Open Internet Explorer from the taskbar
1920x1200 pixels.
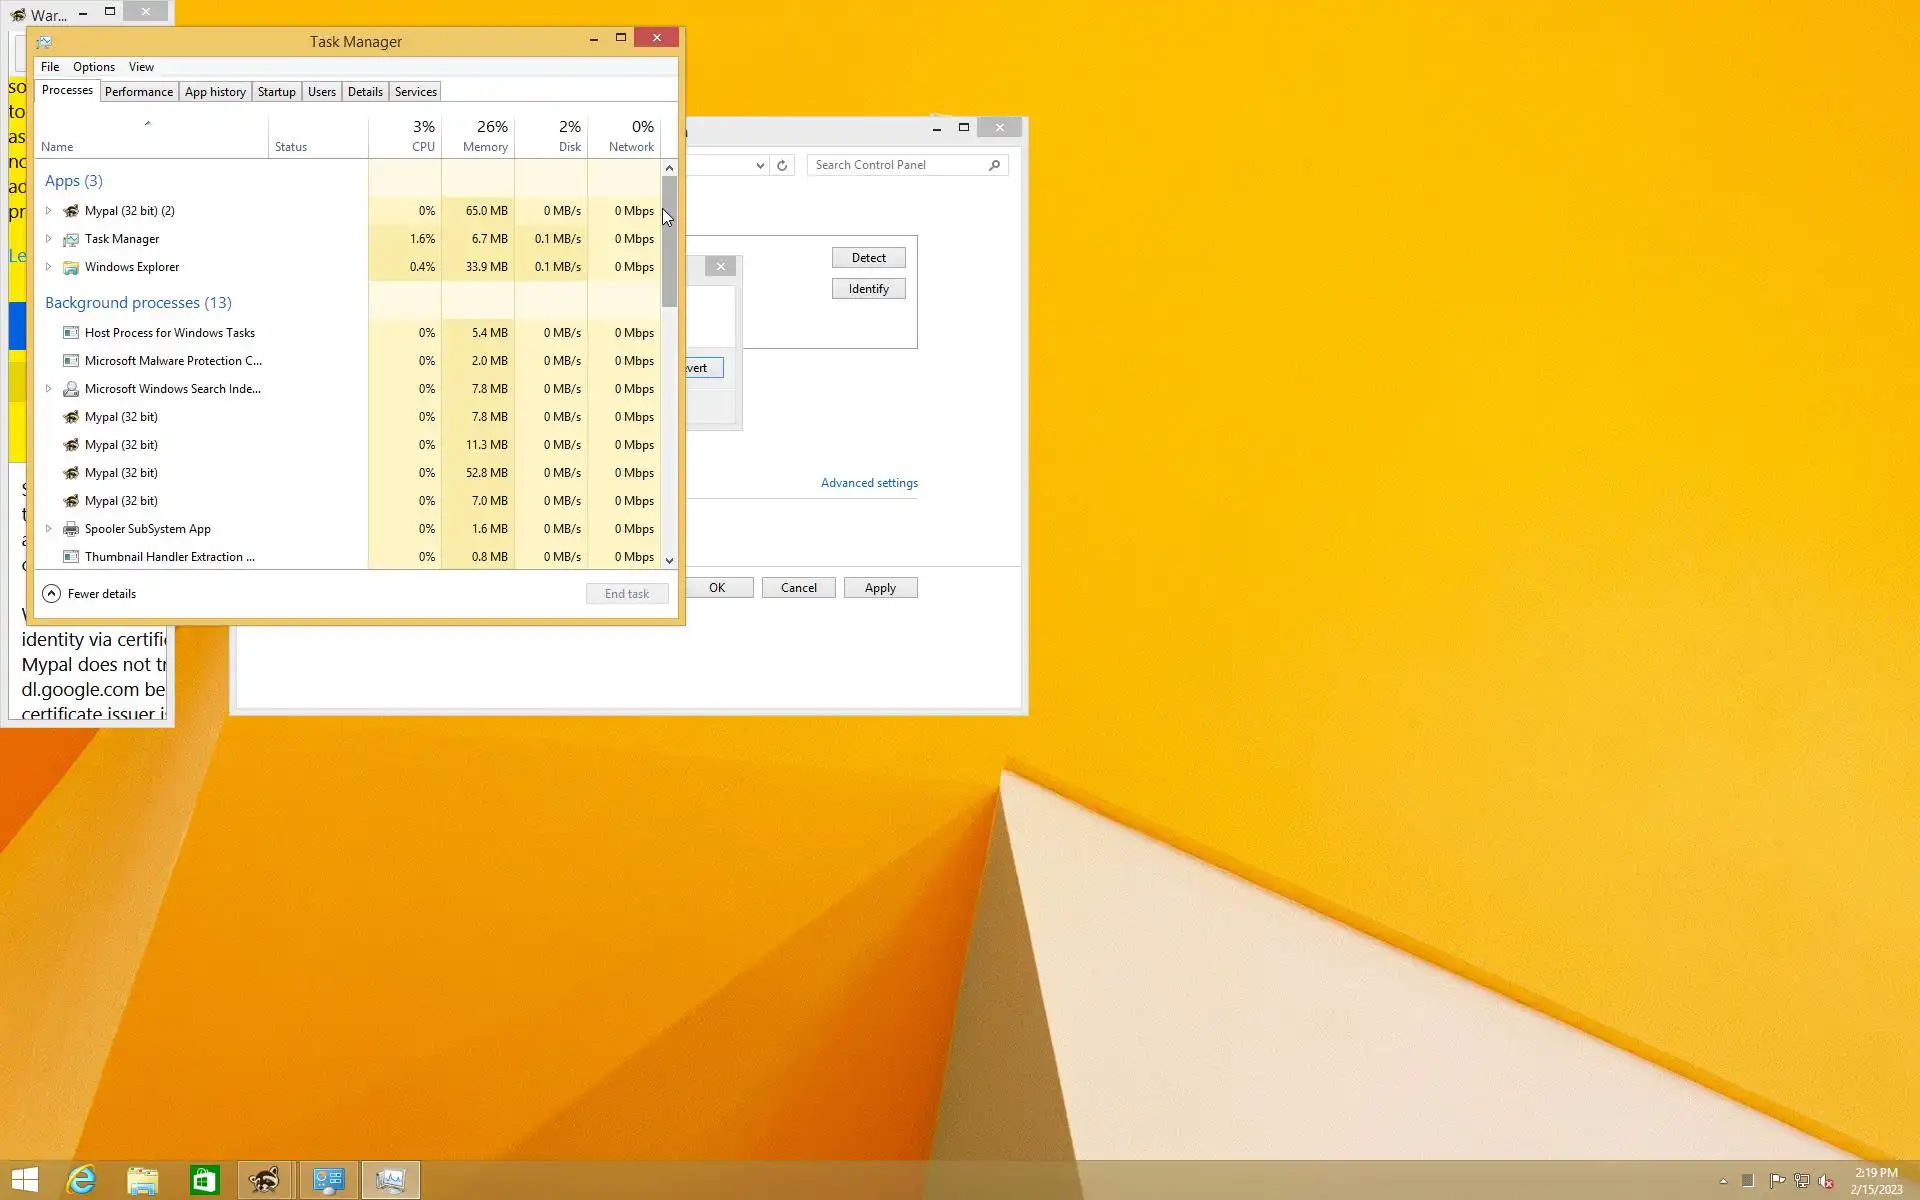coord(81,1180)
